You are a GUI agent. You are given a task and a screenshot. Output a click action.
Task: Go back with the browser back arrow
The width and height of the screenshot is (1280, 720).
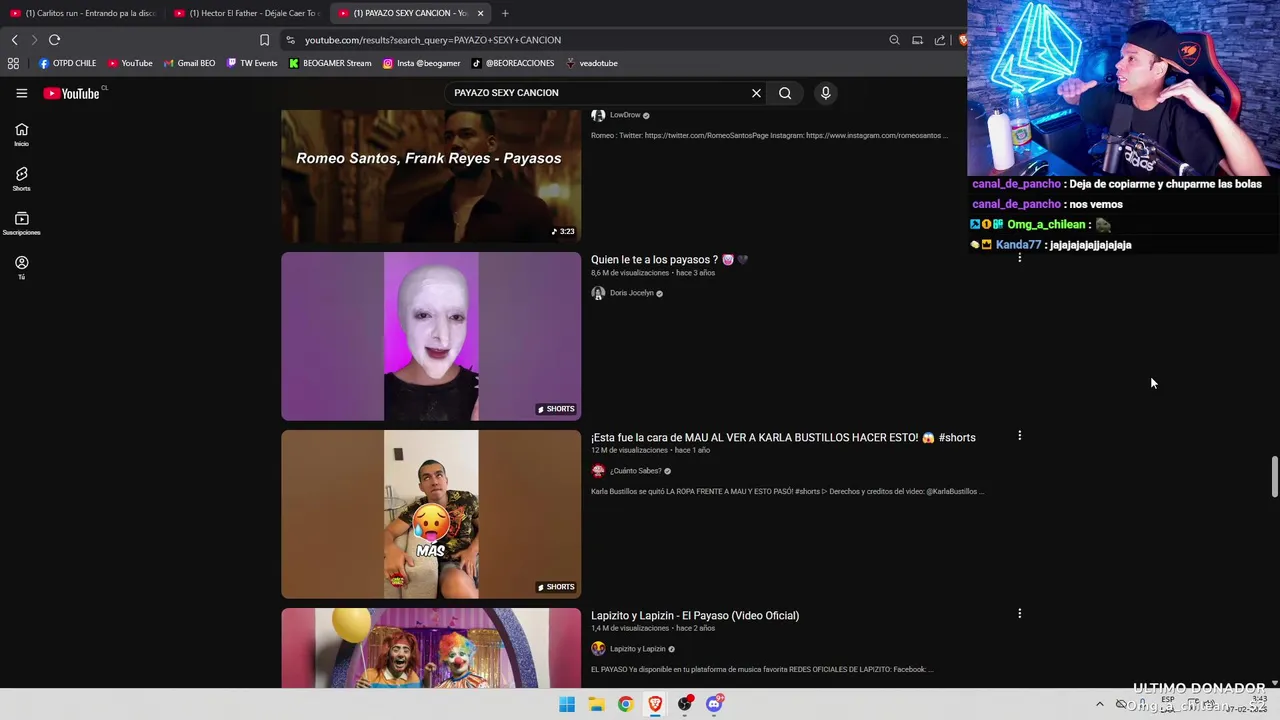[14, 40]
